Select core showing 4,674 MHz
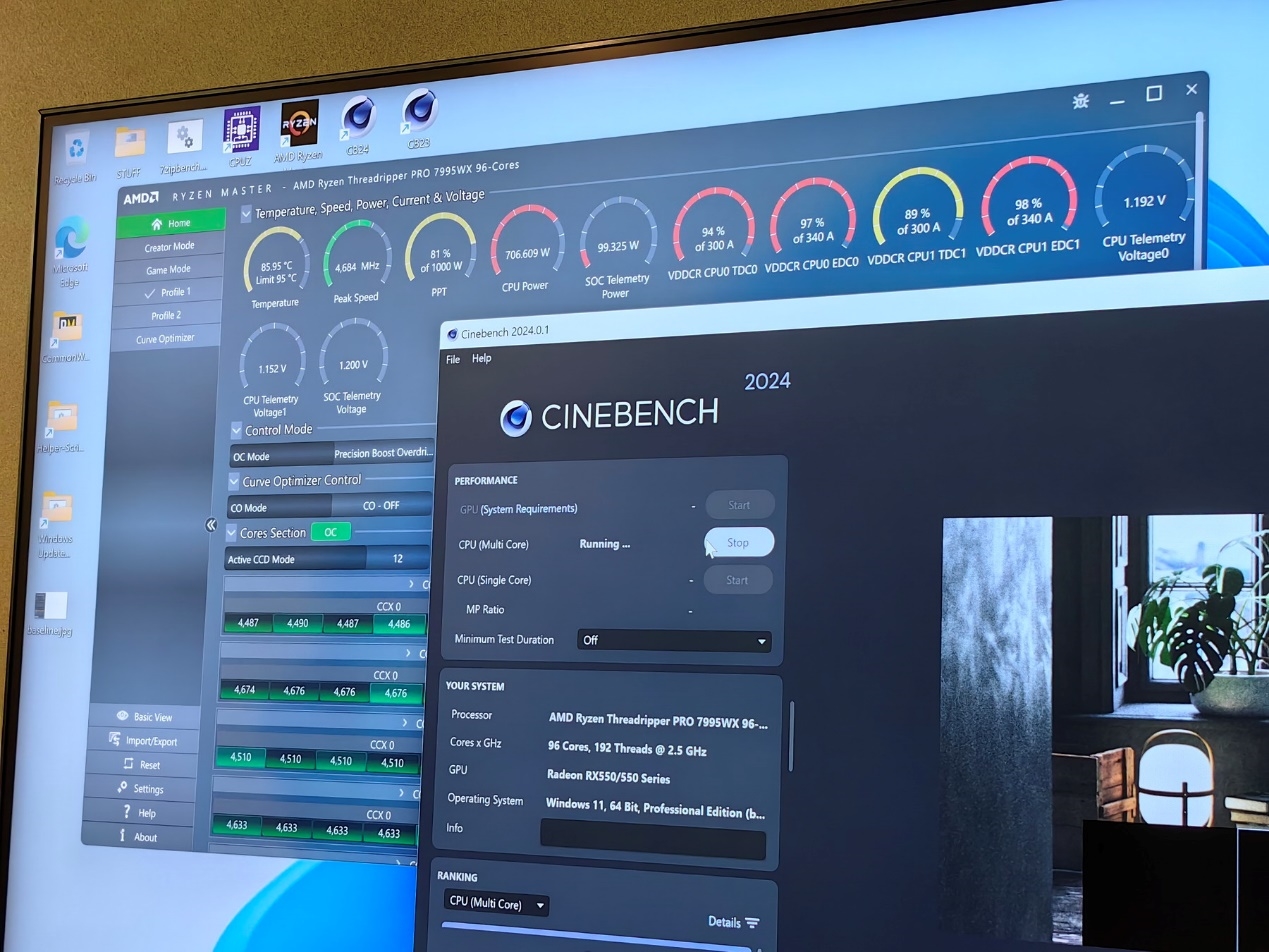Viewport: 1269px width, 952px height. coord(244,690)
